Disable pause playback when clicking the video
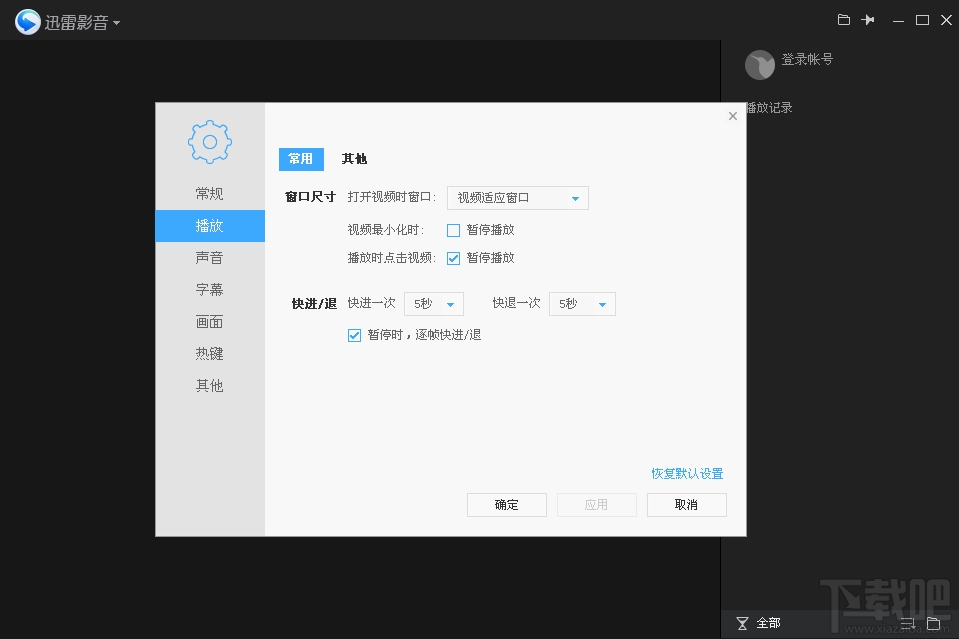The image size is (959, 639). coord(453,257)
